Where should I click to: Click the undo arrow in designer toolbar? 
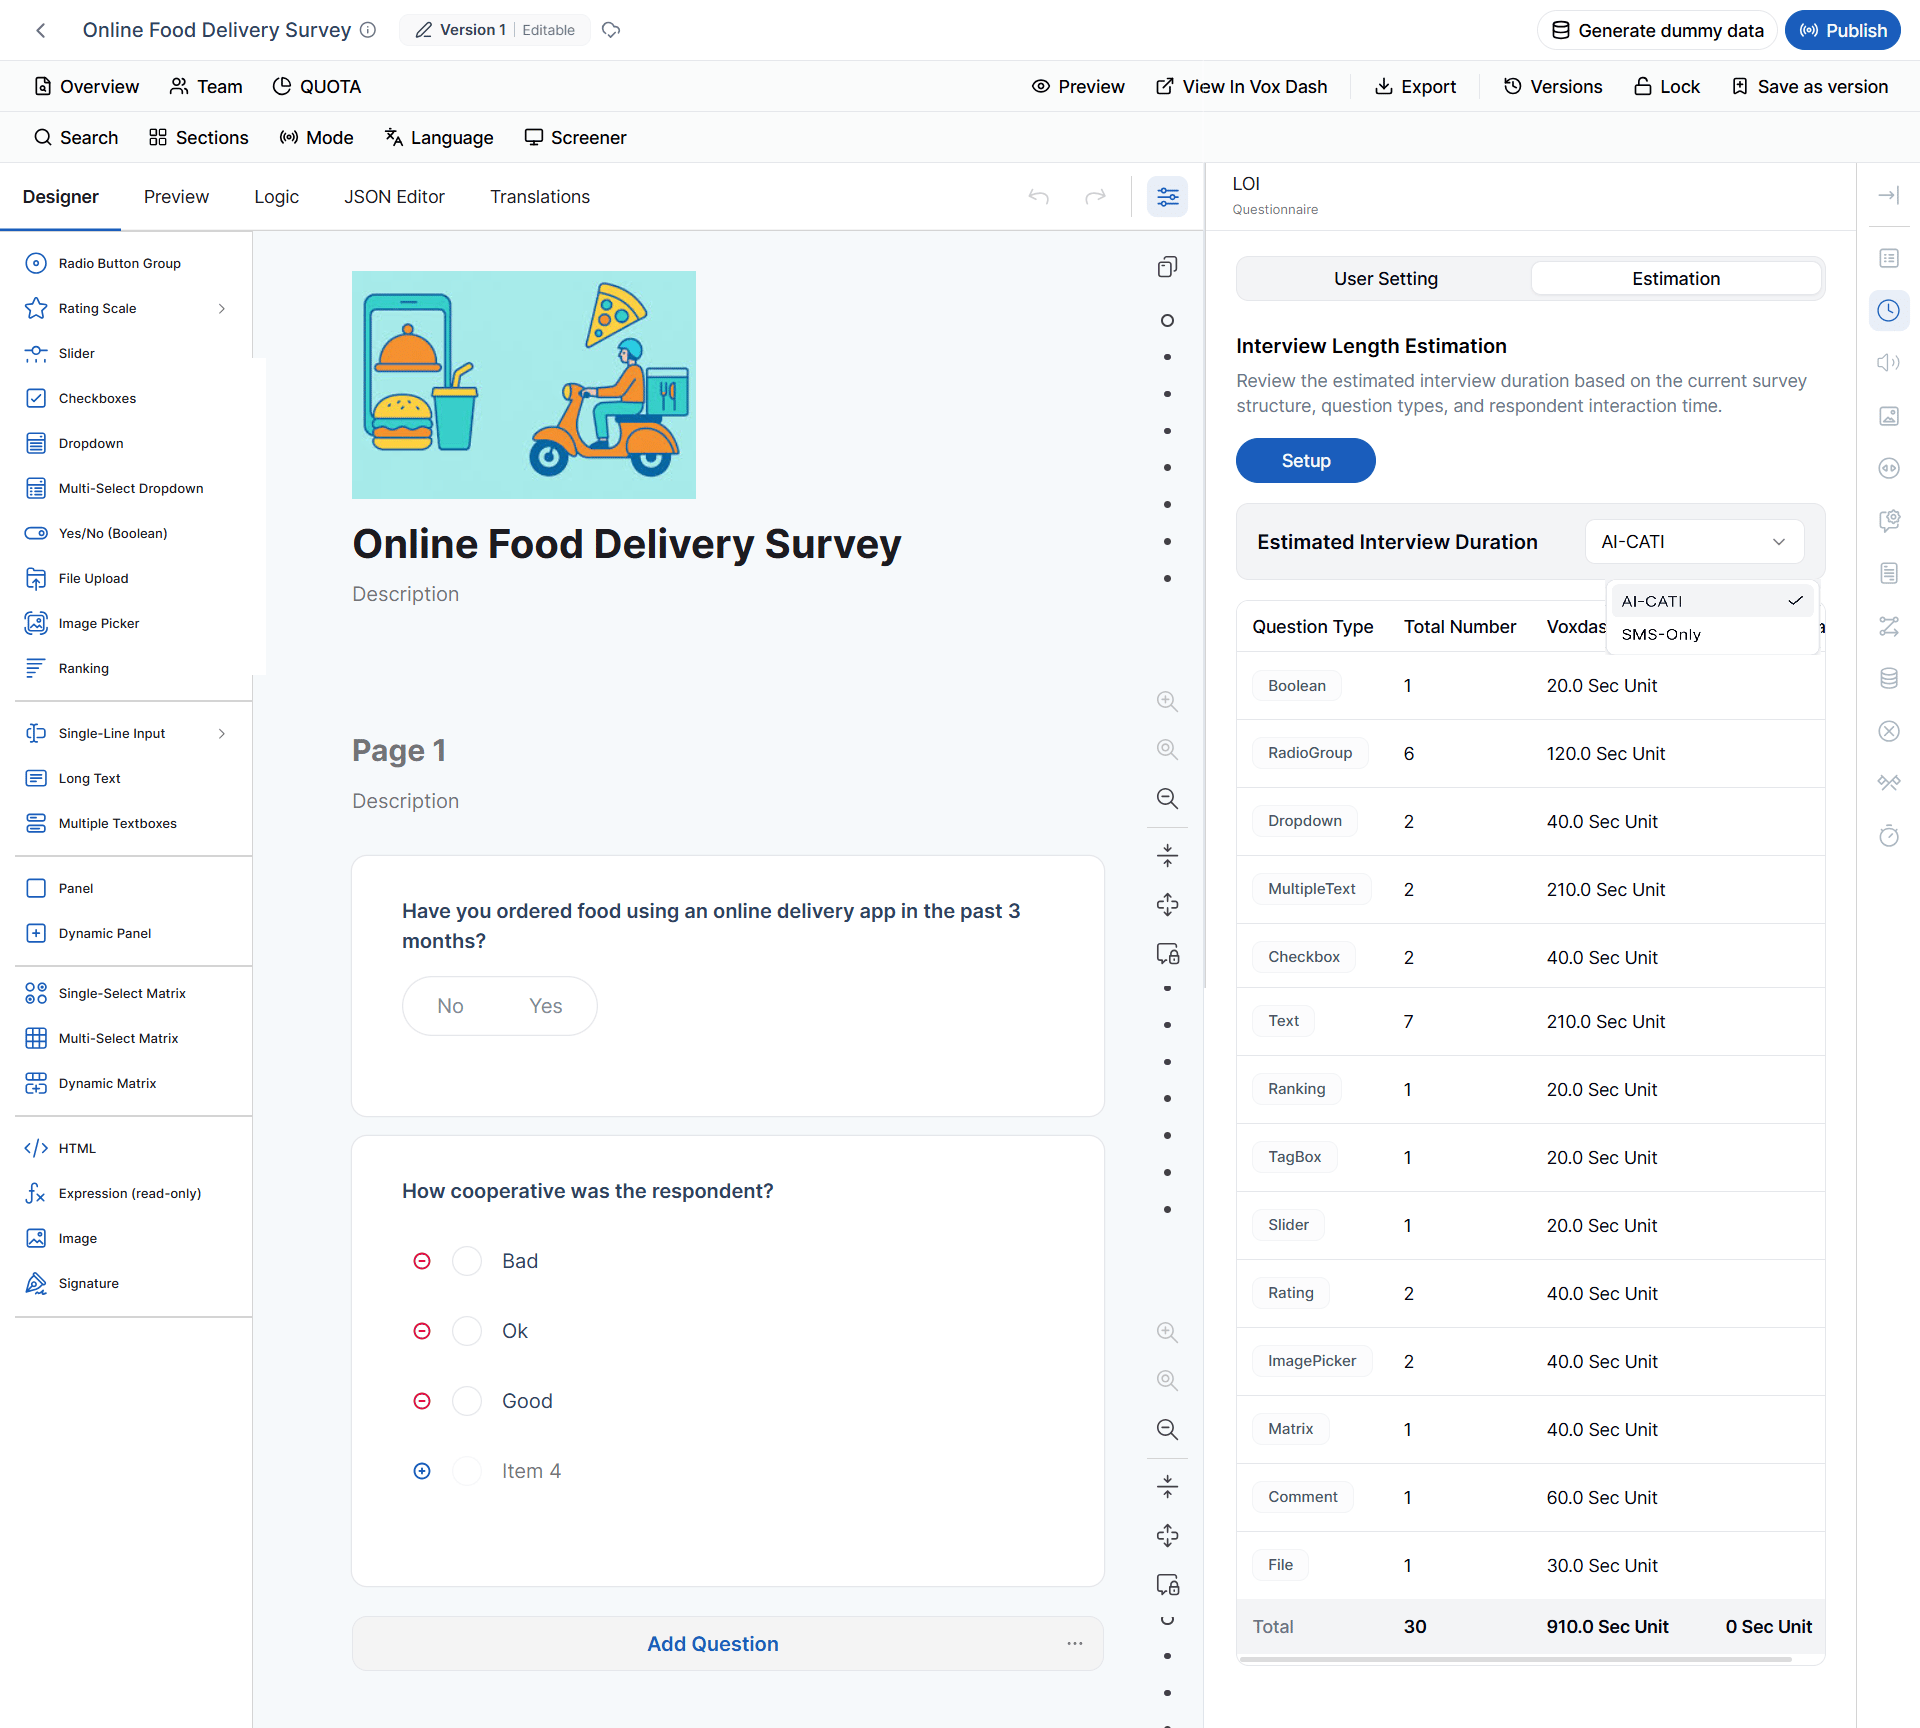point(1039,197)
